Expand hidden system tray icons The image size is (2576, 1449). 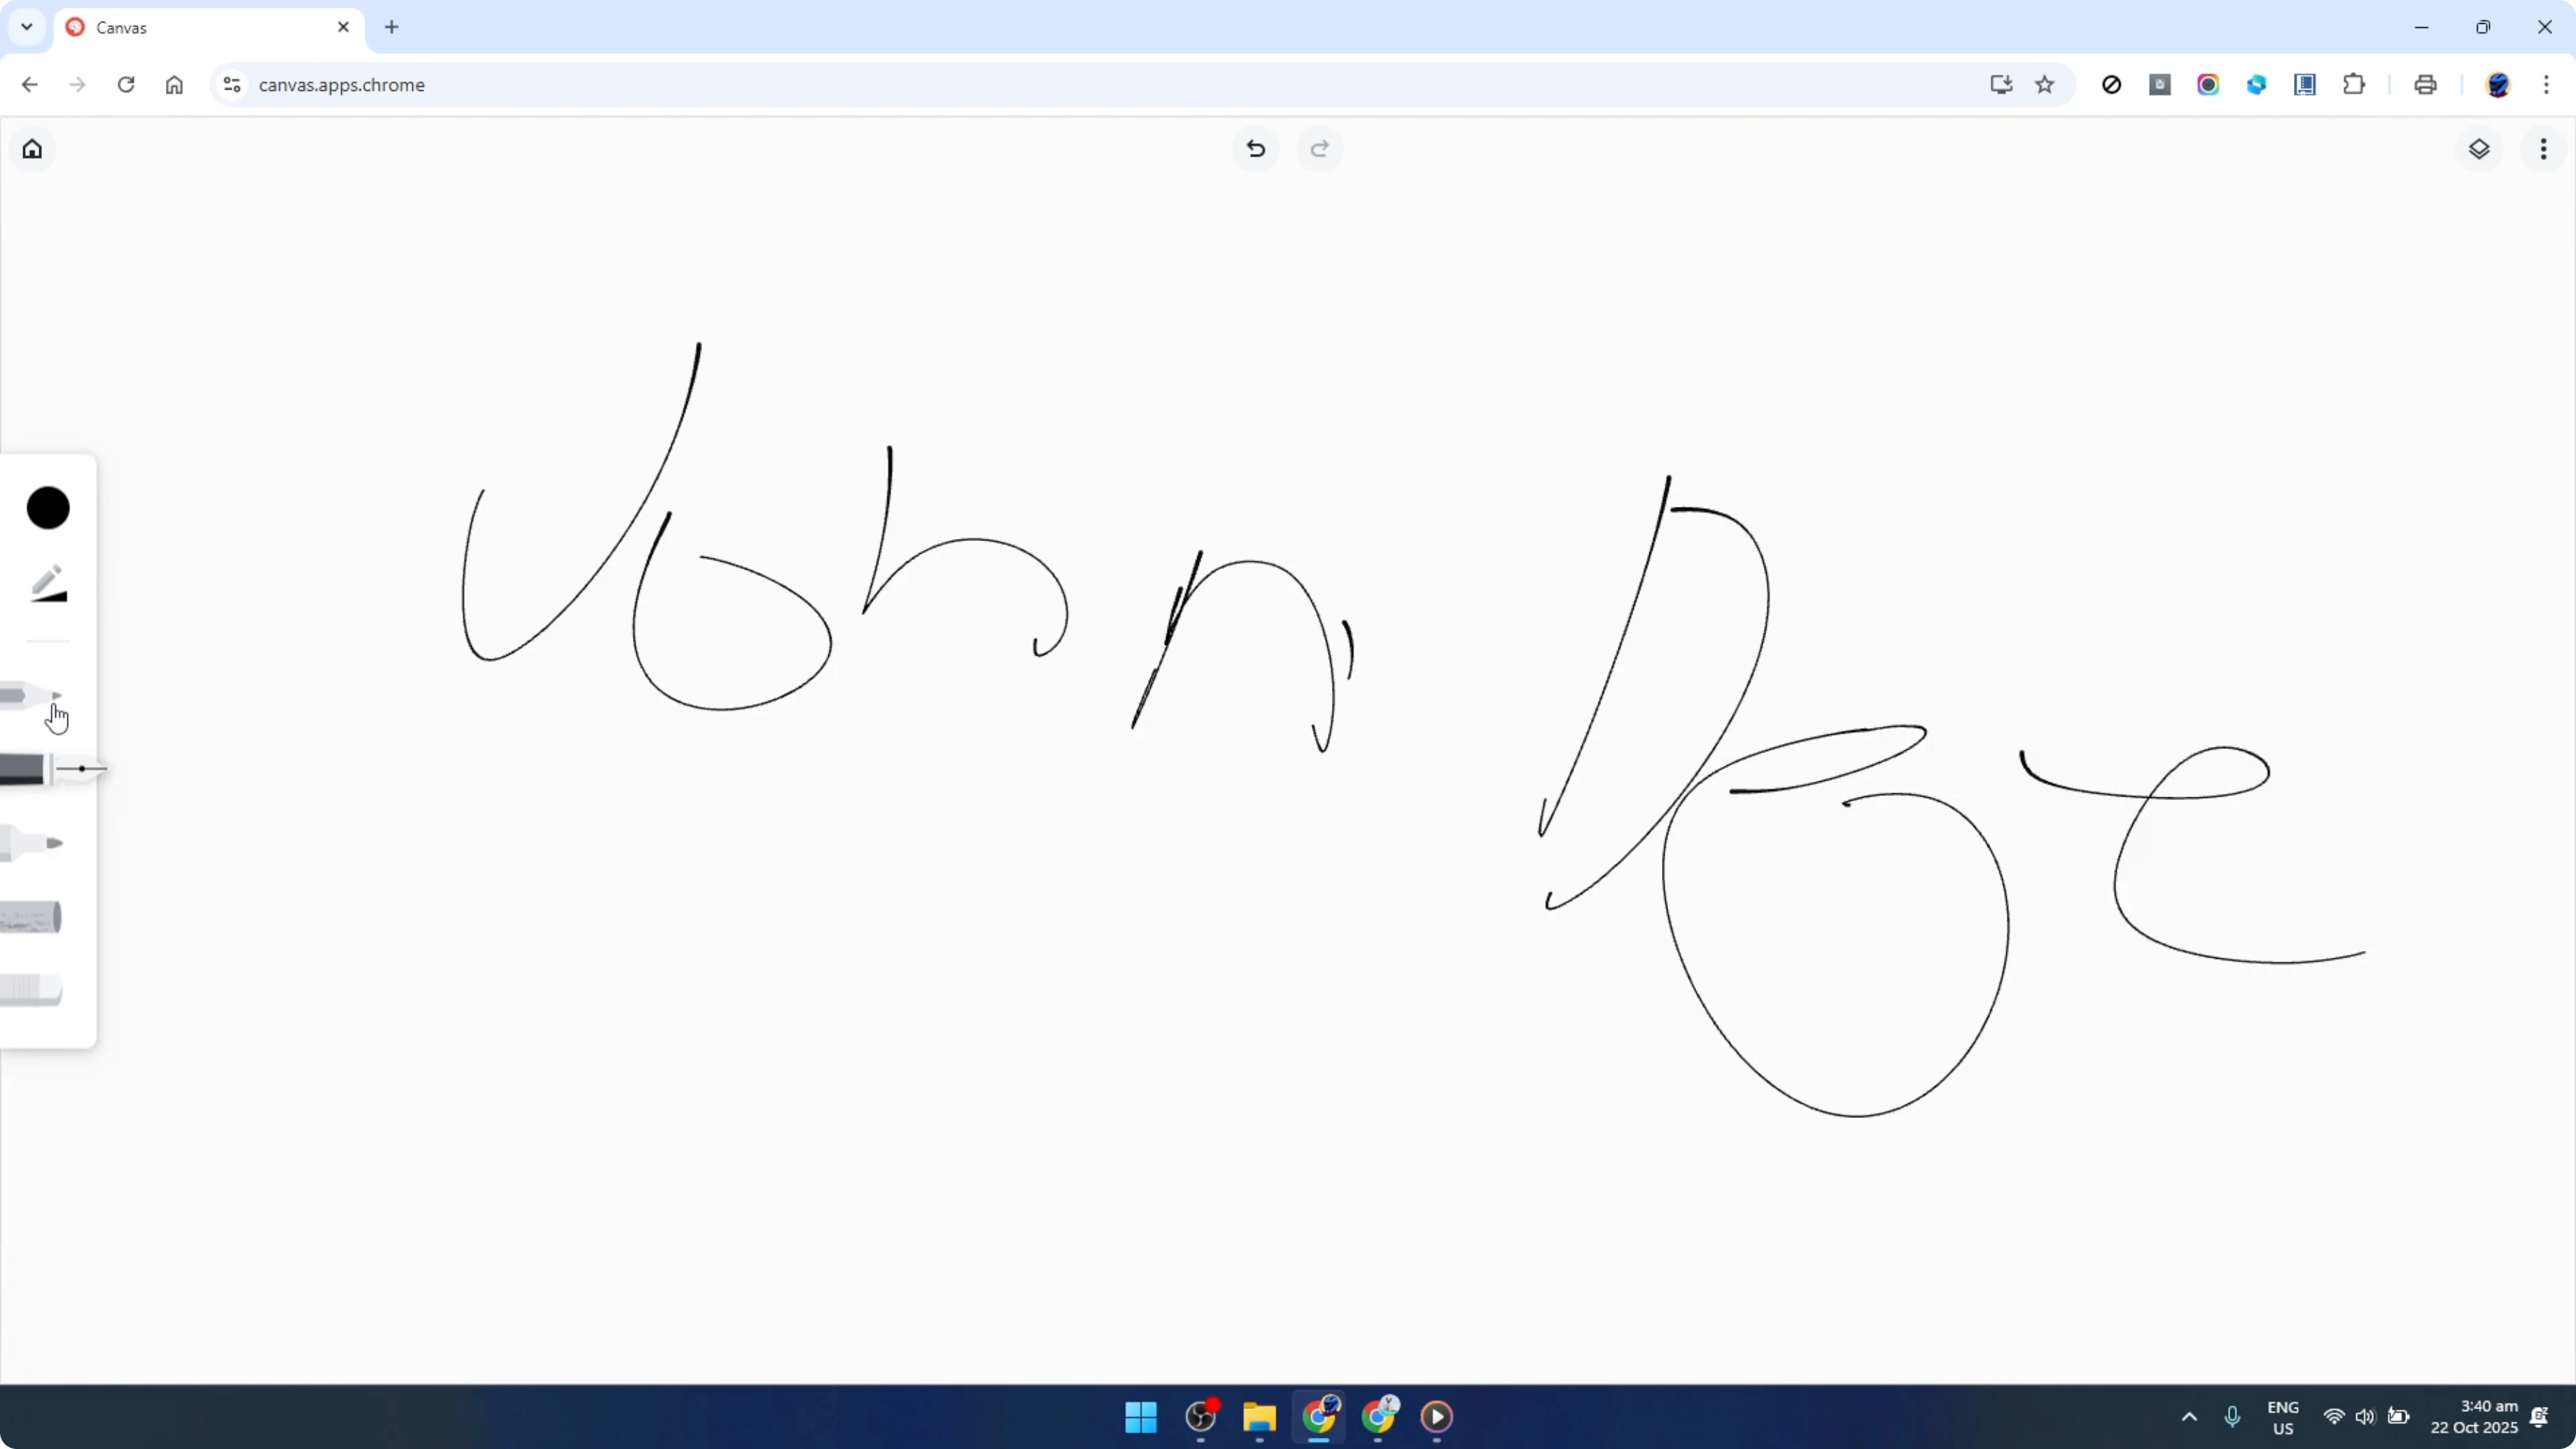point(2189,1417)
